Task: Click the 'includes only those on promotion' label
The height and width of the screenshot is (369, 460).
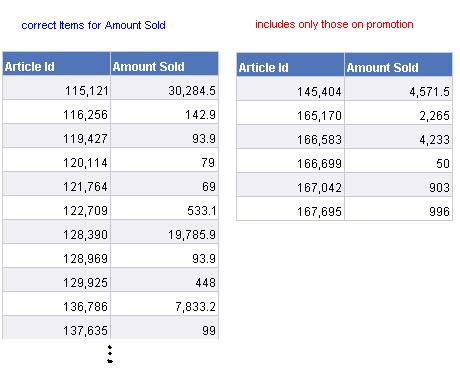Action: (334, 24)
